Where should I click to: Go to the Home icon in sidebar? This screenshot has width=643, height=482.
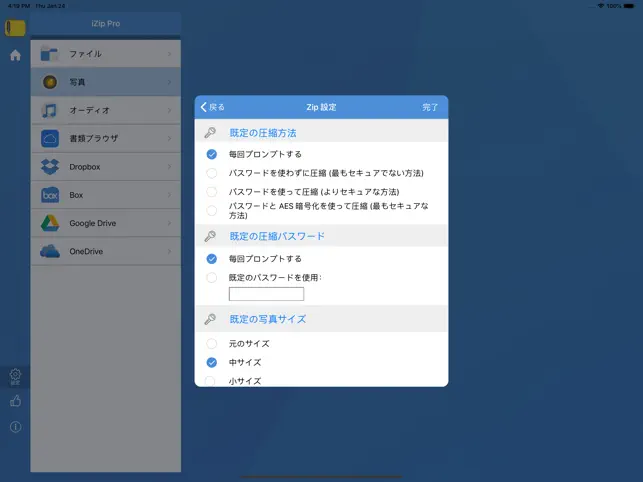pos(15,55)
